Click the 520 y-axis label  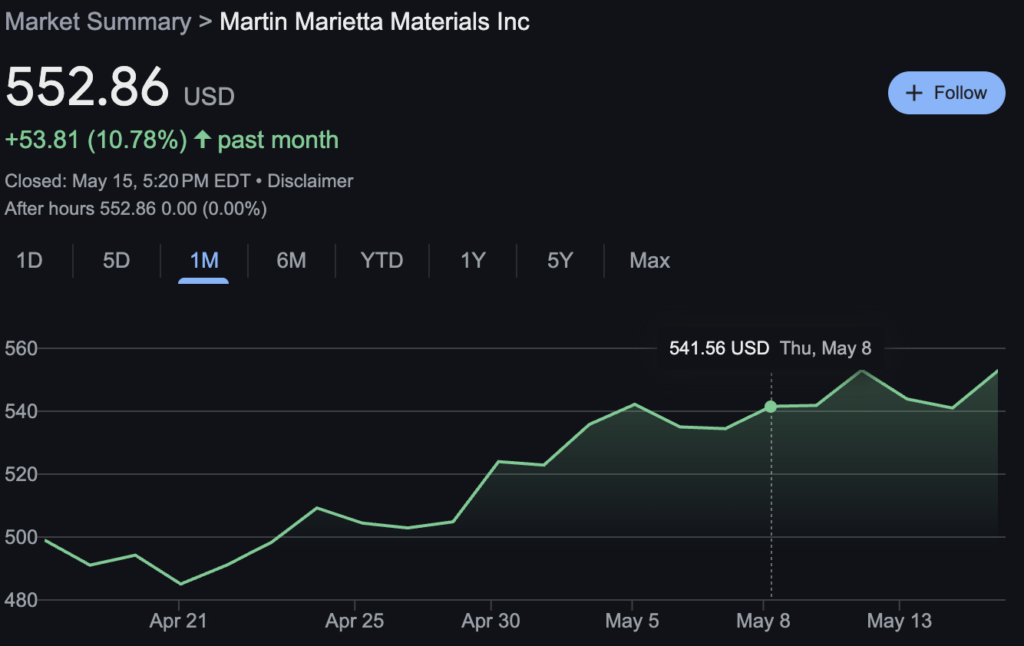(21, 474)
